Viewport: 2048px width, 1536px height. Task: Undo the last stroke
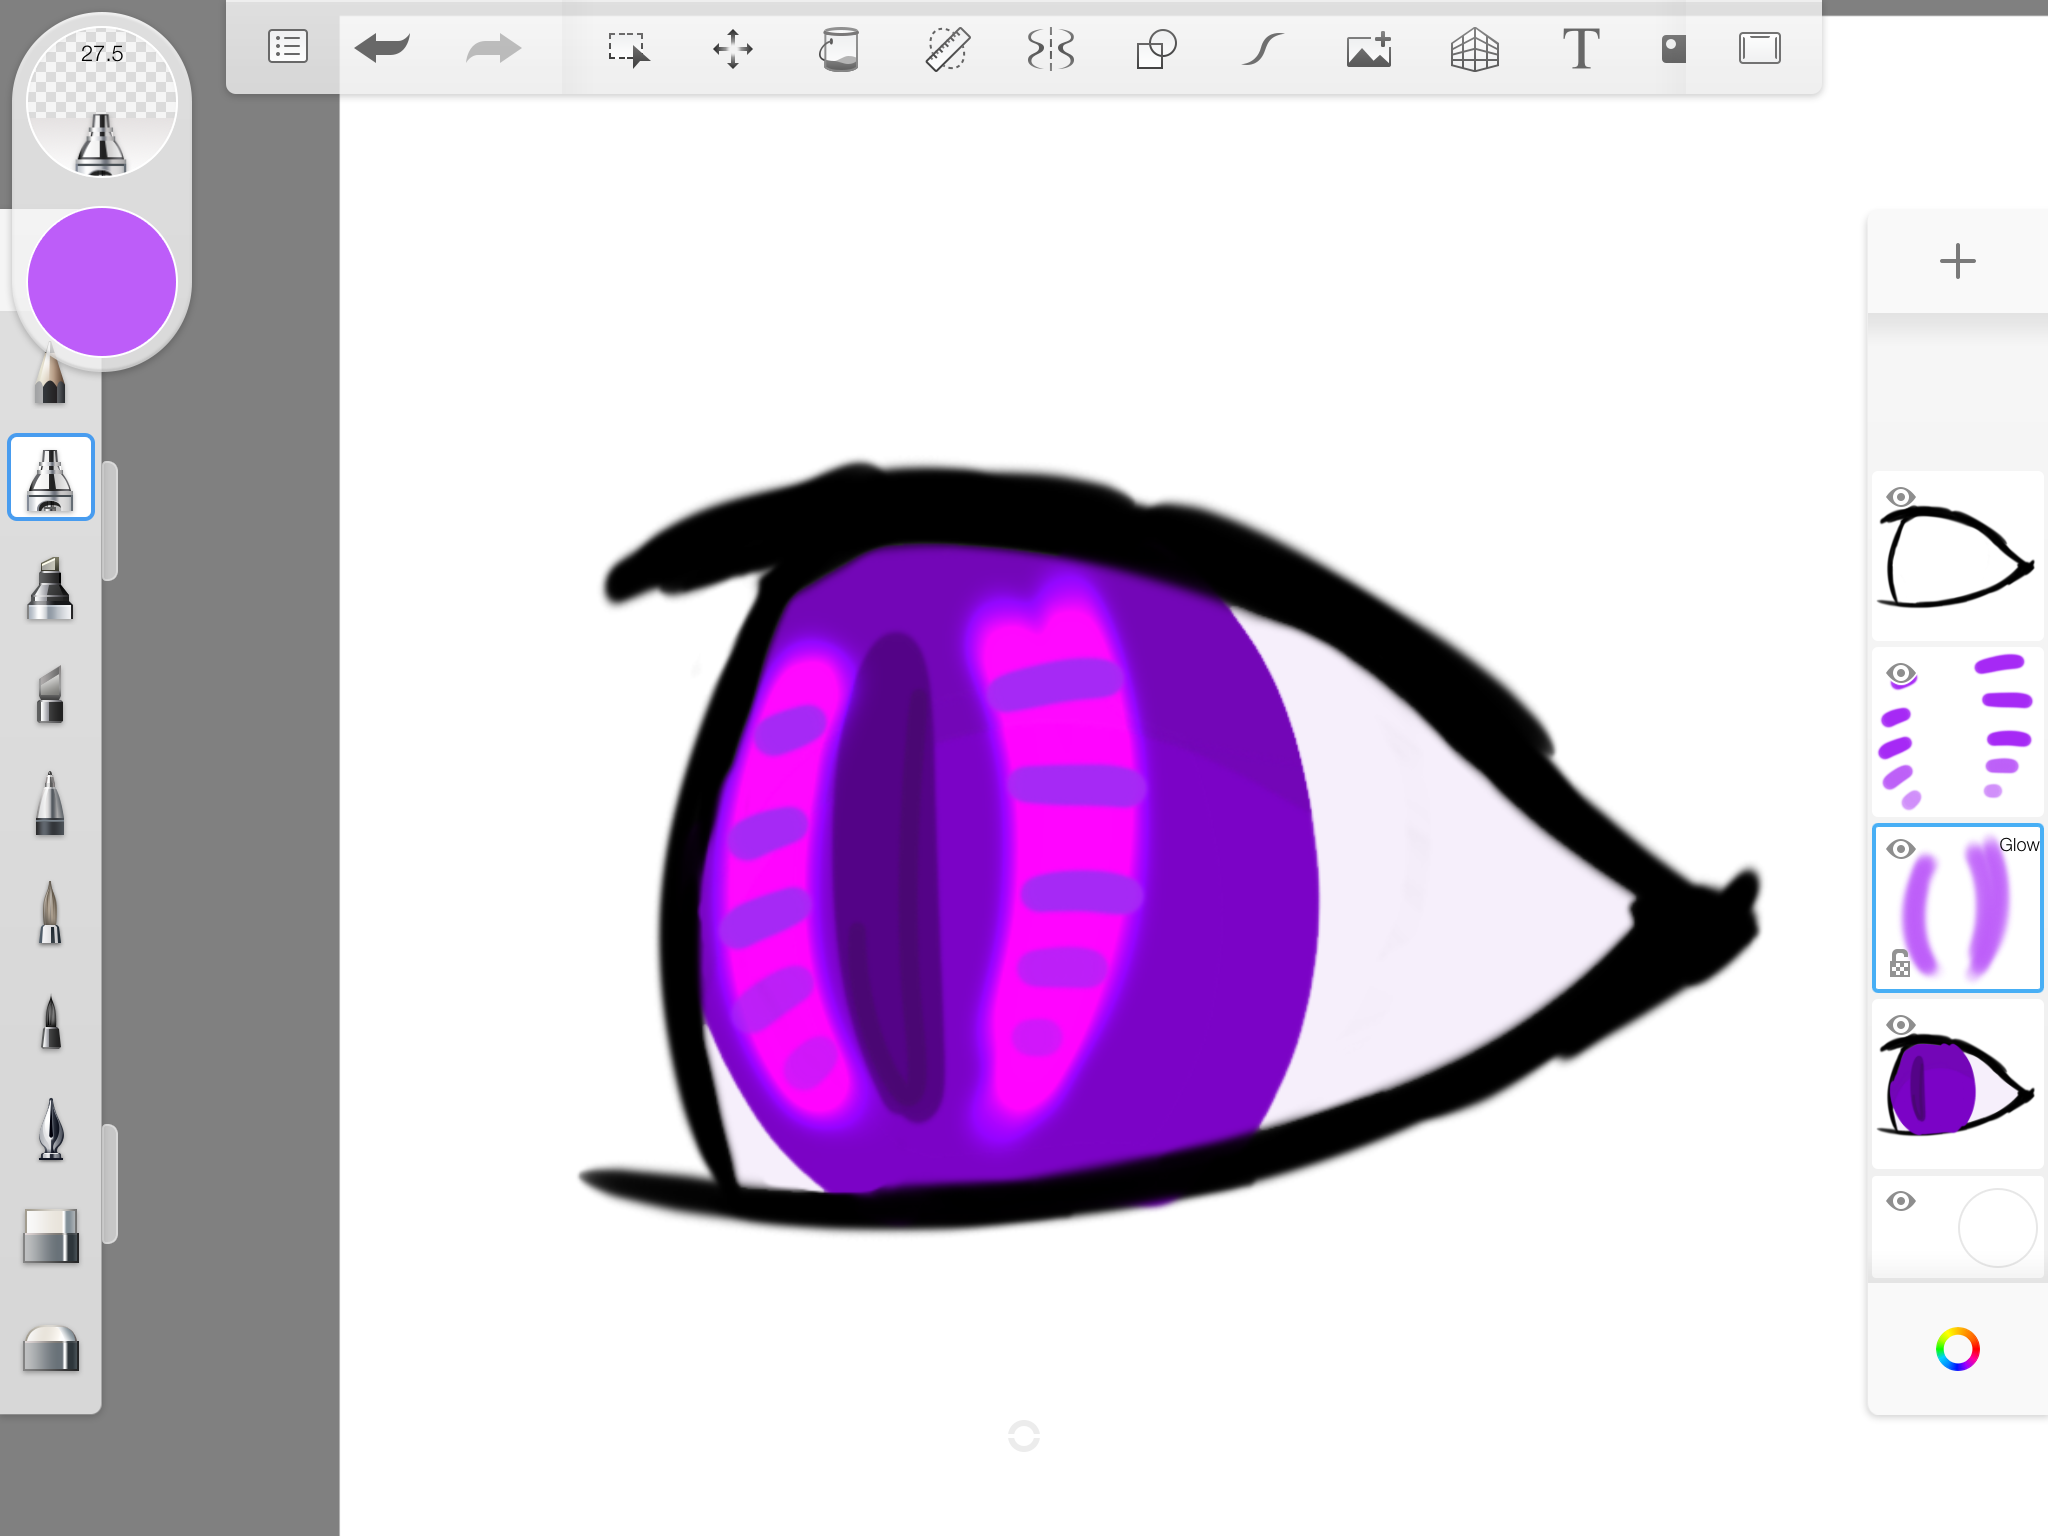point(382,47)
